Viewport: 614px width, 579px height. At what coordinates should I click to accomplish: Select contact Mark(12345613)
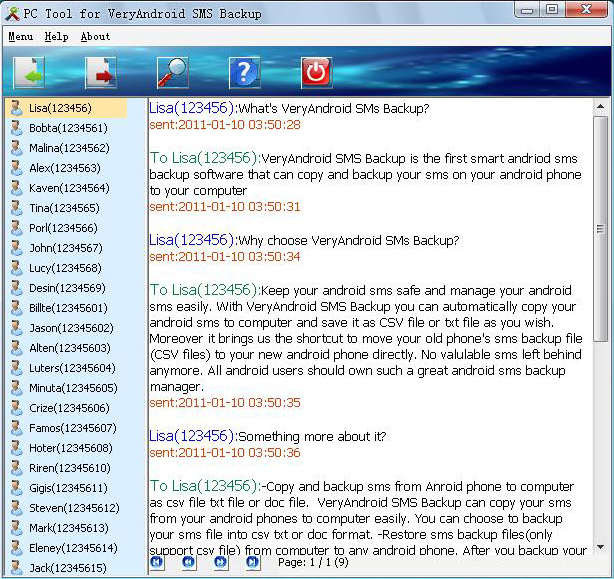tap(69, 528)
